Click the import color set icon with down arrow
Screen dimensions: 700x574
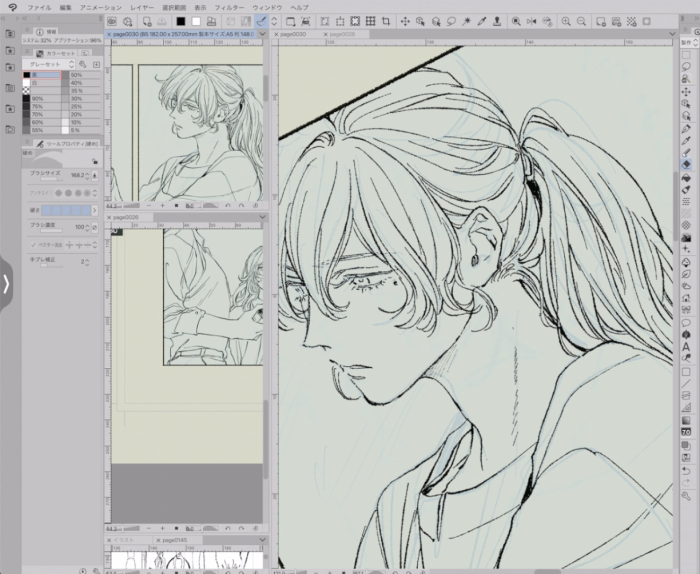coord(96,64)
